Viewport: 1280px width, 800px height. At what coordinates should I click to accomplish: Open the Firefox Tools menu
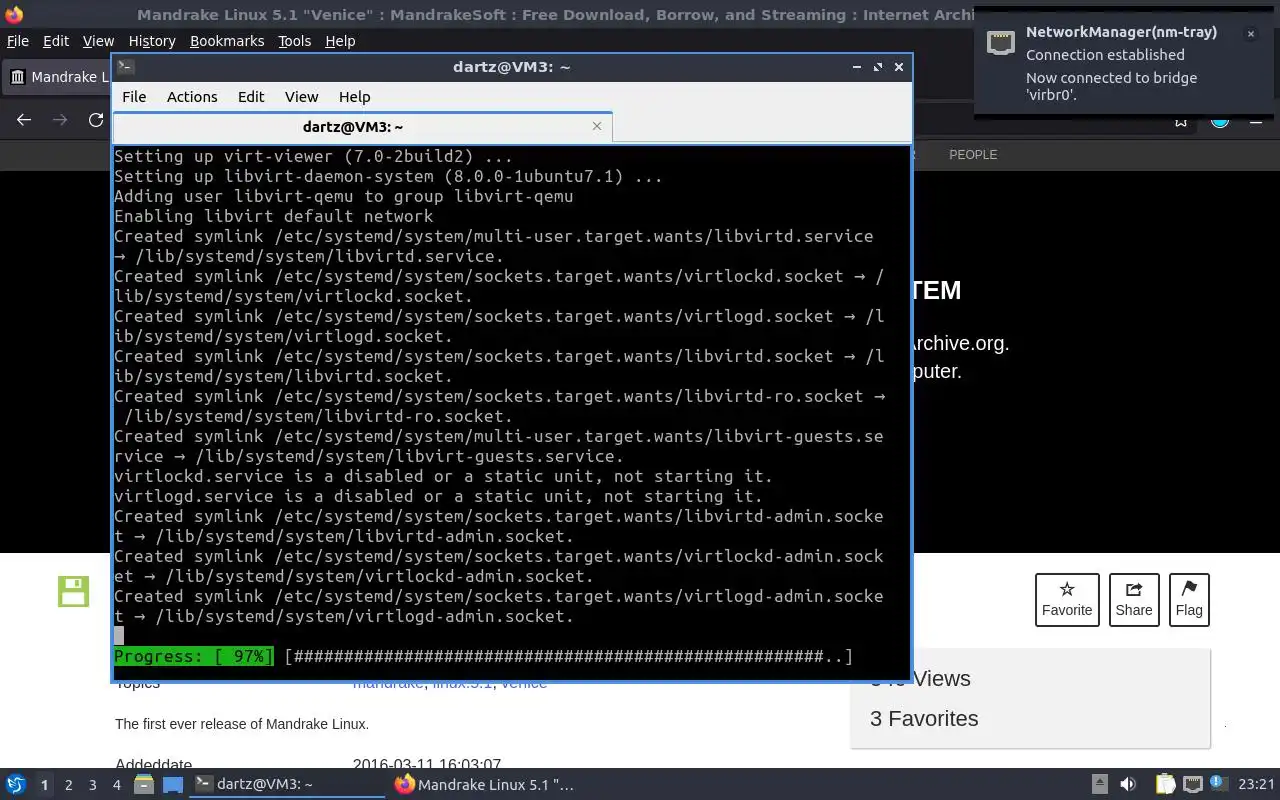294,41
